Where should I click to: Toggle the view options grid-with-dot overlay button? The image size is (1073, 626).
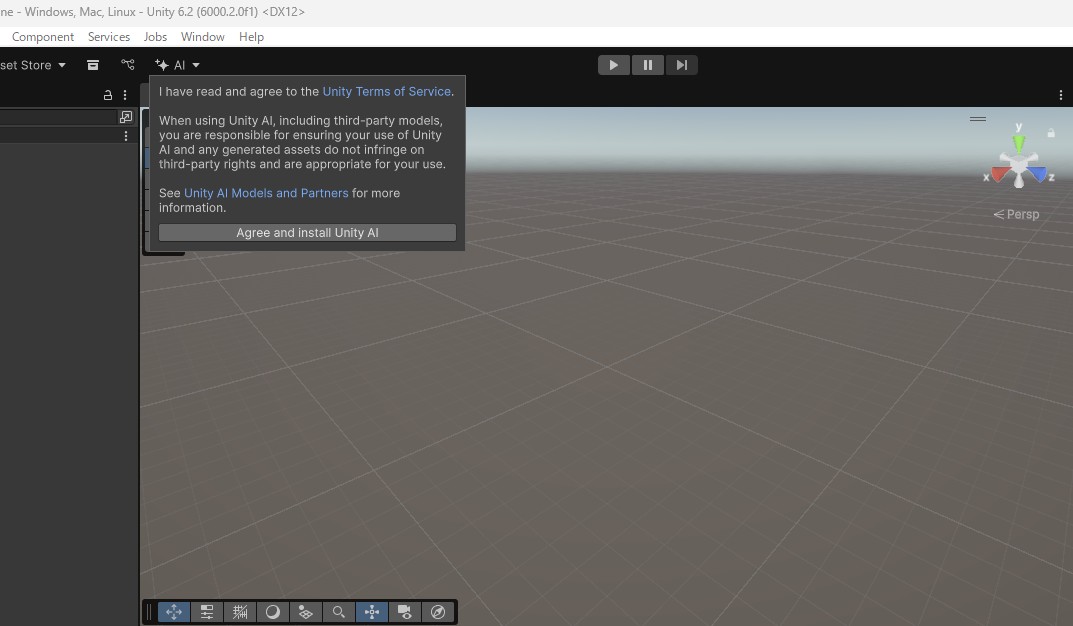pos(306,612)
